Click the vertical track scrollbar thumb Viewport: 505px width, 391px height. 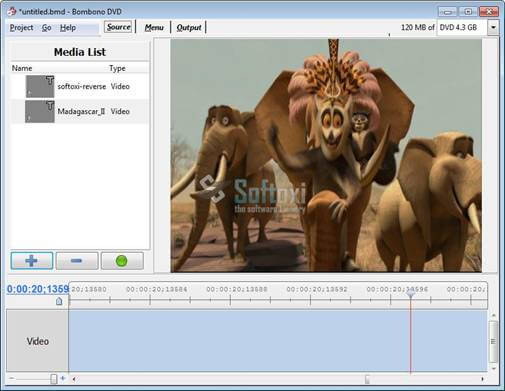[x=493, y=341]
